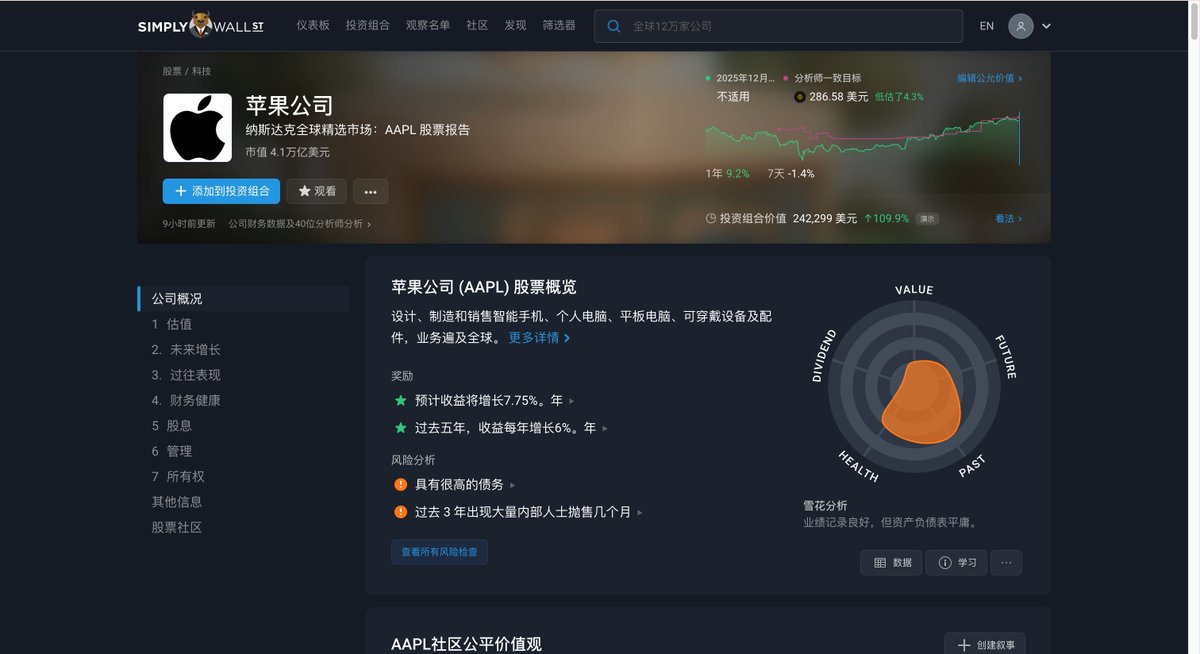
Task: Open the user avatar icon
Action: 1020,26
